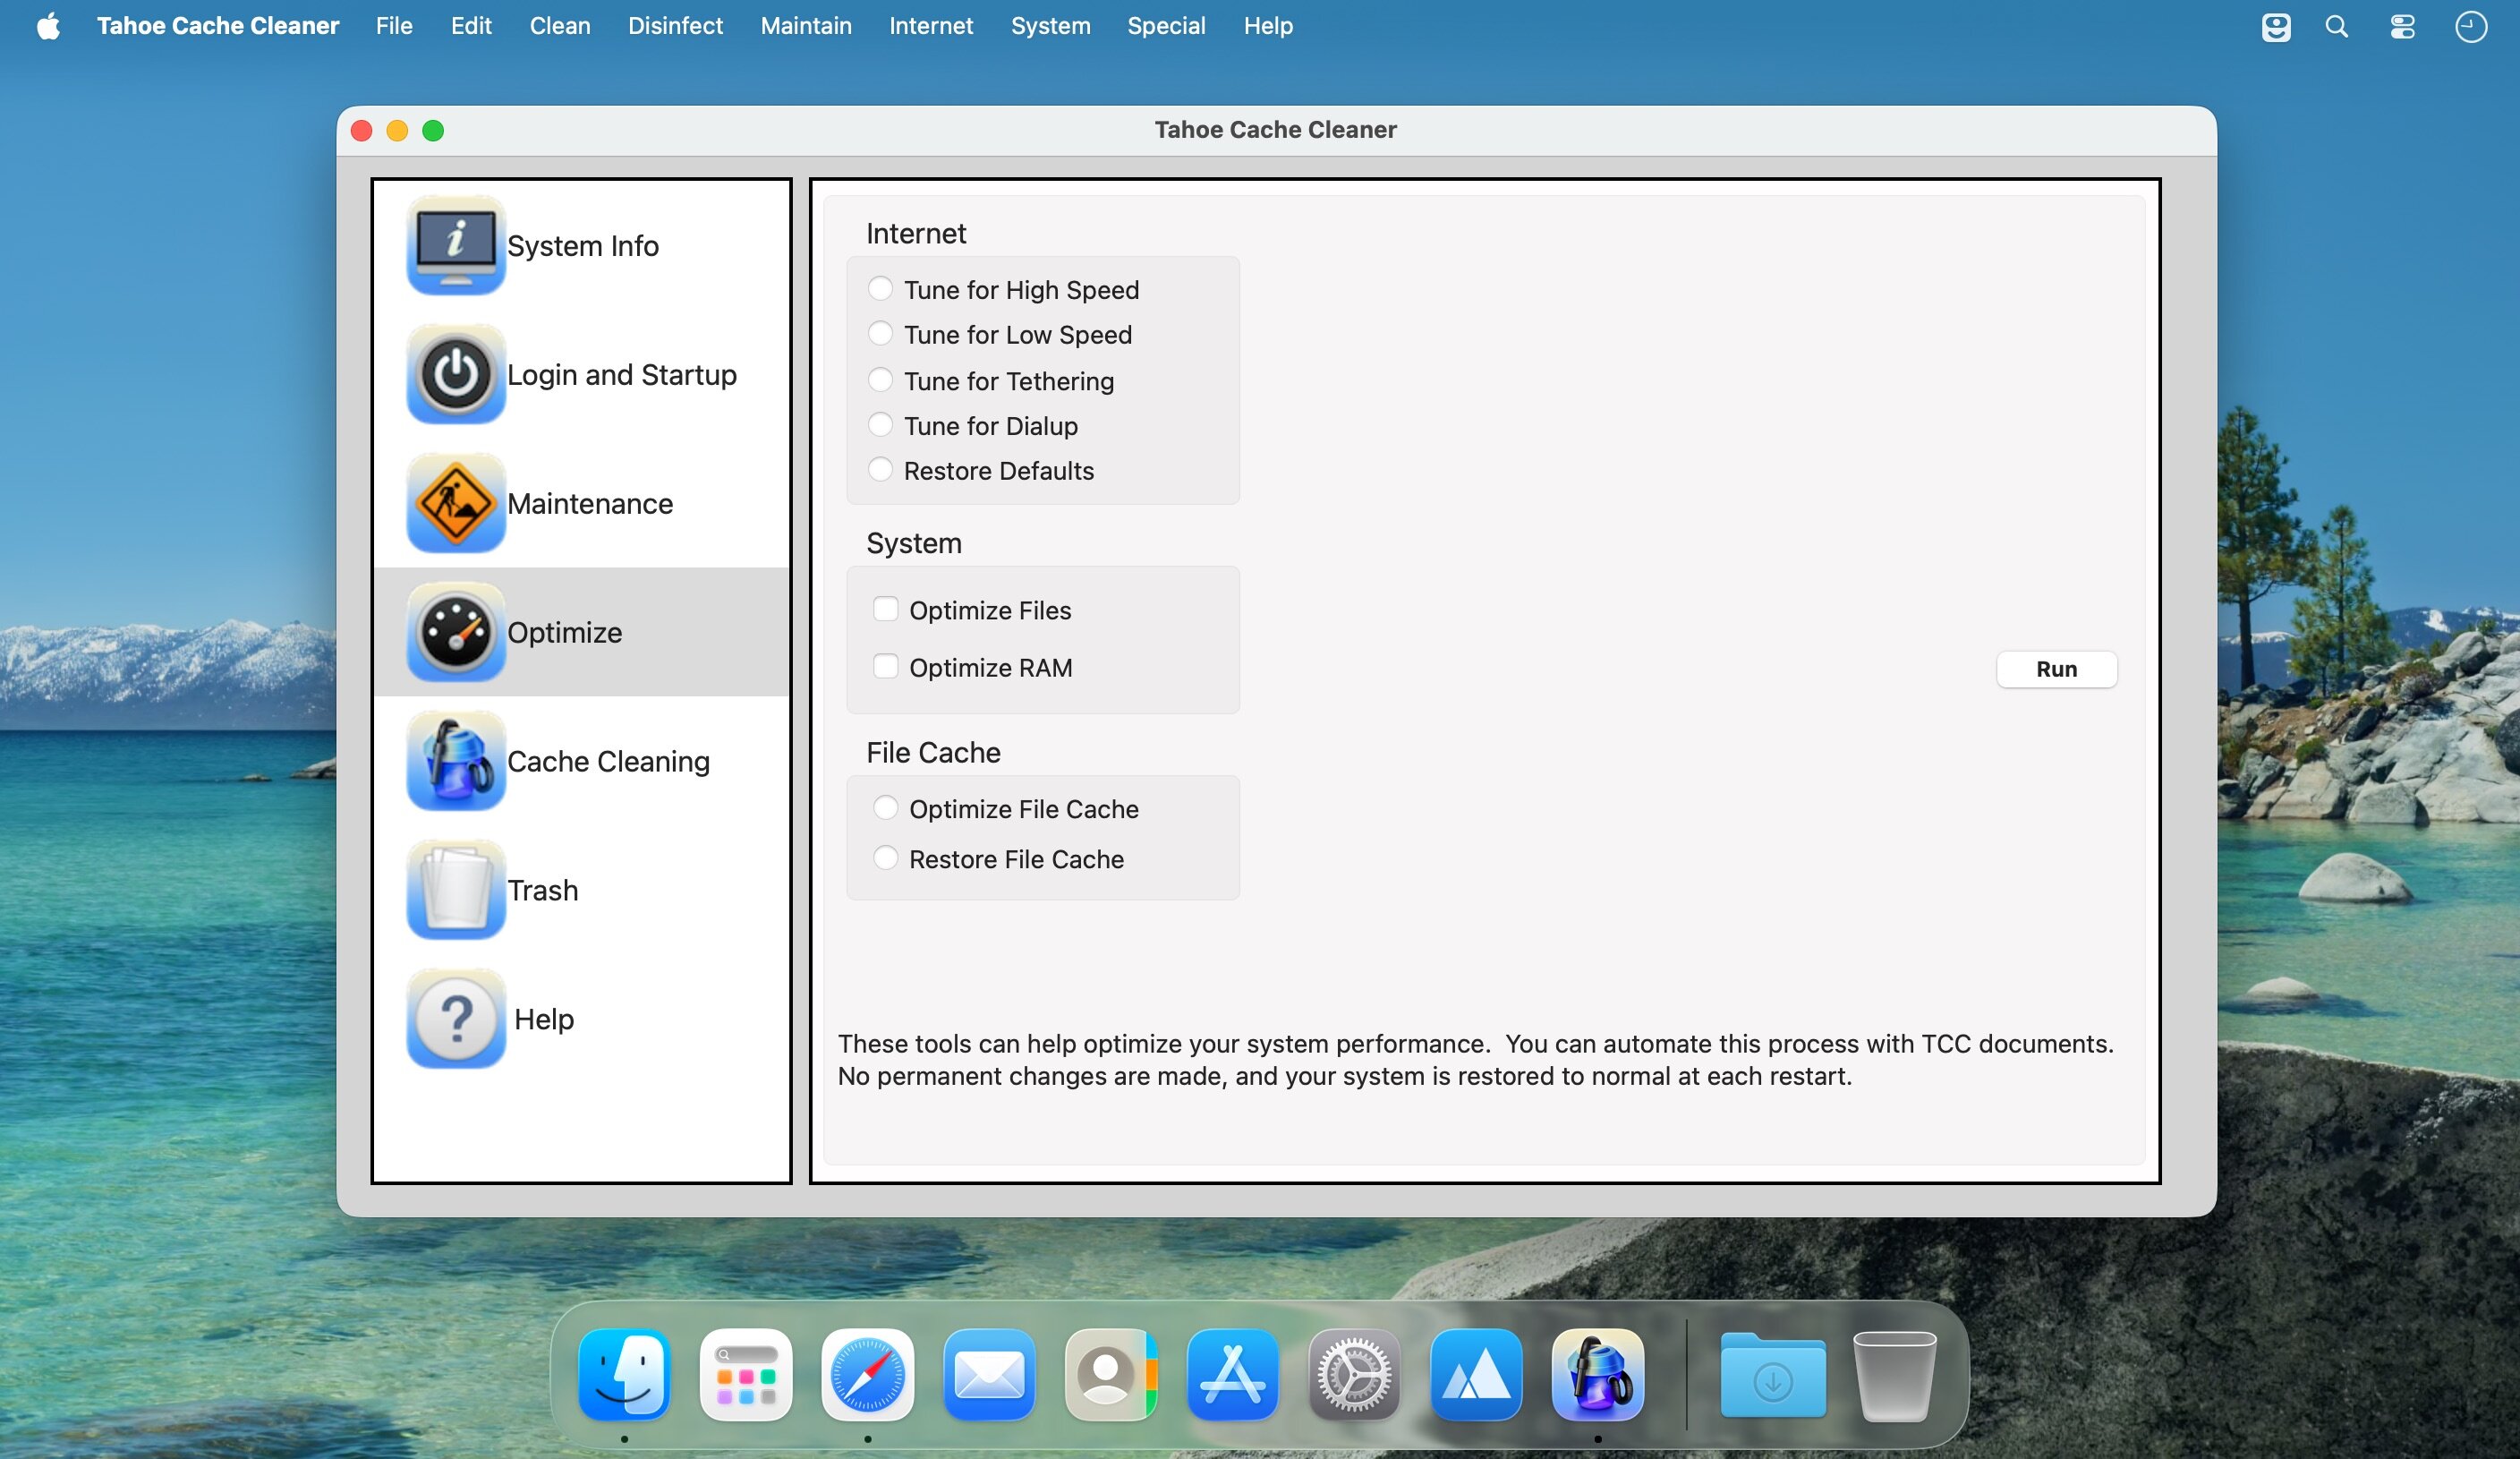Click the clock icon in the menu bar
Screen dimensions: 2520x1459
click(x=2471, y=26)
